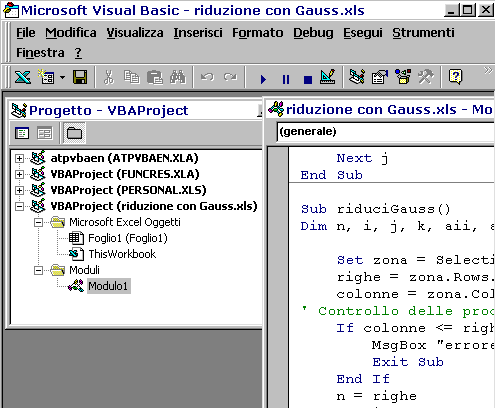Screen dimensions: 495x408
Task: Select Foglio1 (Foglio1) sheet object
Action: pos(128,238)
